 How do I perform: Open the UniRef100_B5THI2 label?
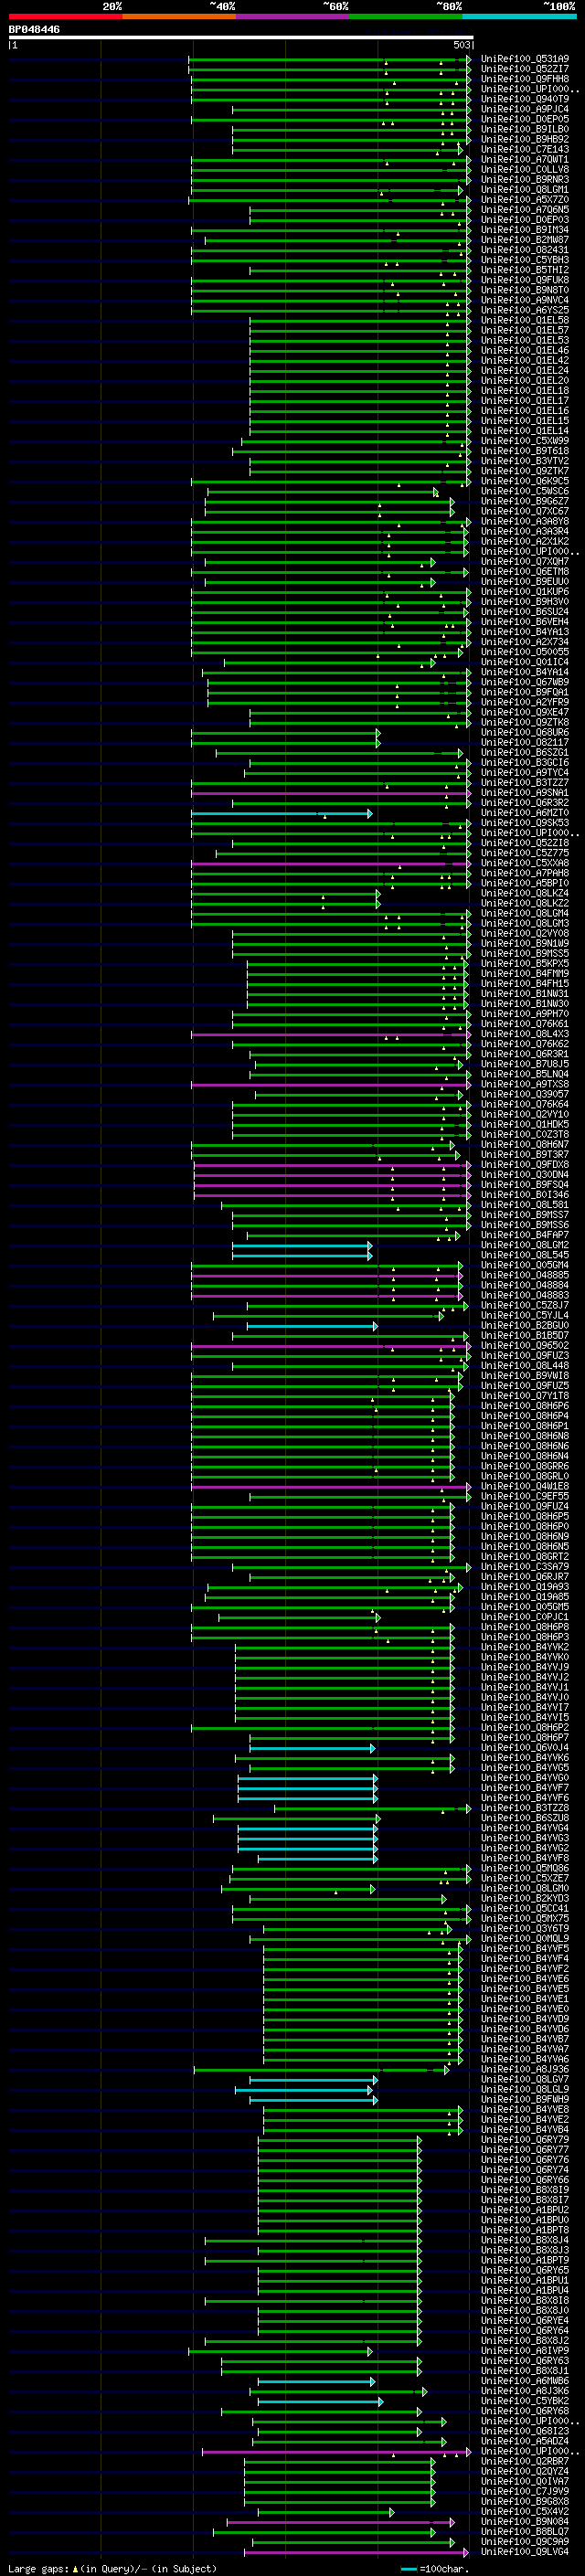point(525,270)
